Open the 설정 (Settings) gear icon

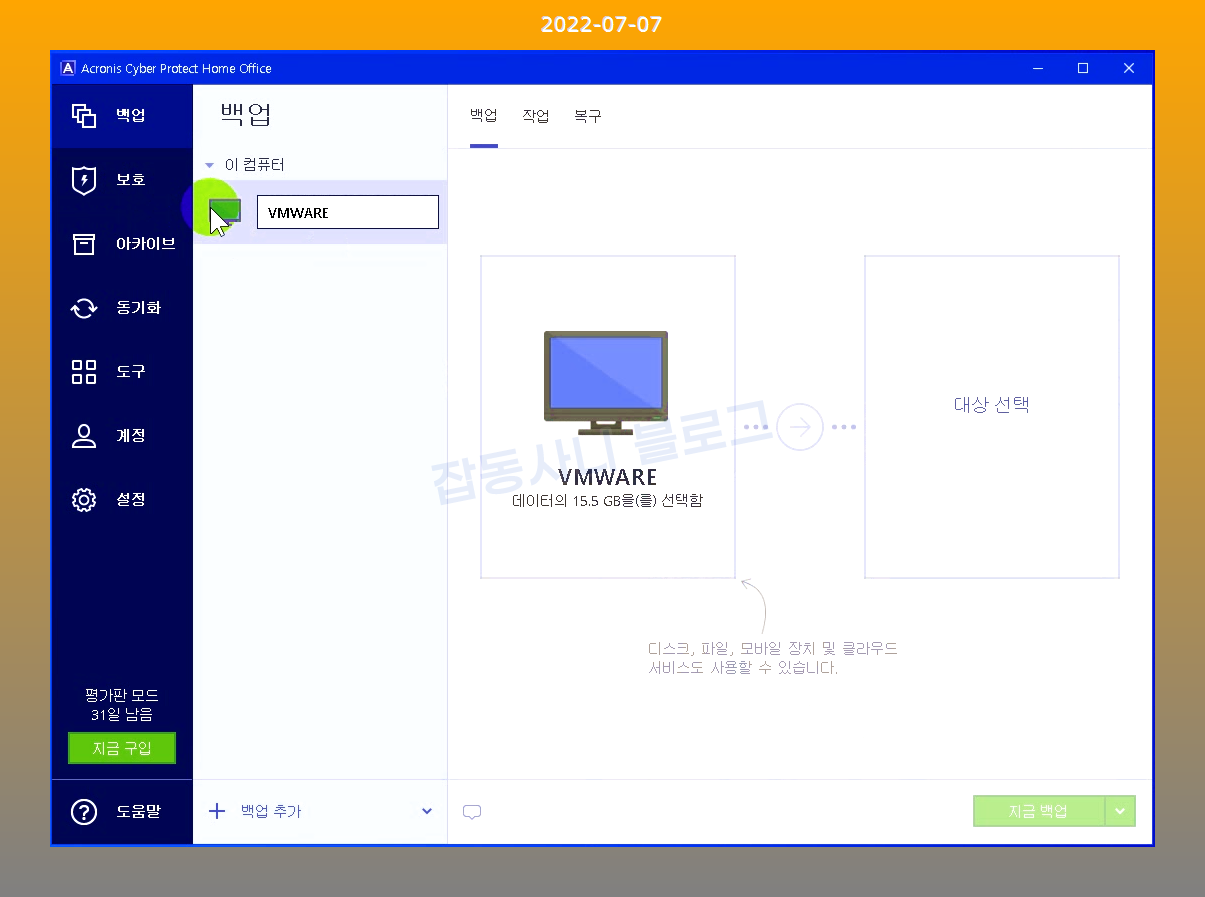click(84, 500)
